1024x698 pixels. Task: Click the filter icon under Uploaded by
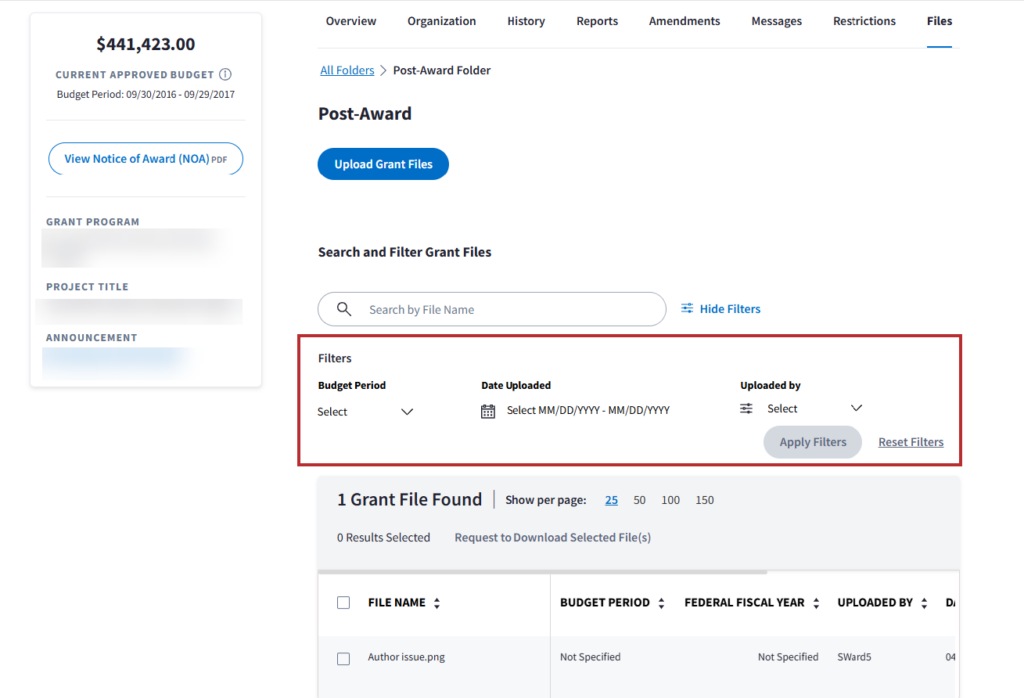(x=746, y=409)
